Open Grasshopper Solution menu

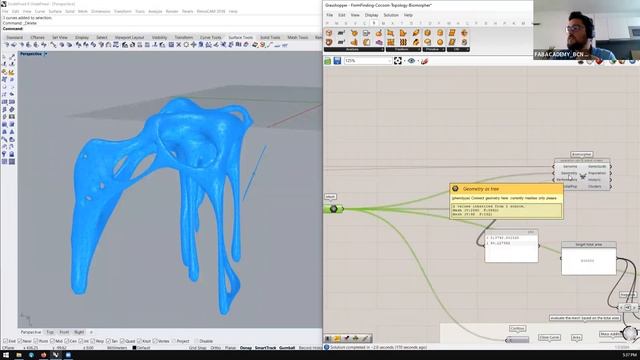pos(391,15)
